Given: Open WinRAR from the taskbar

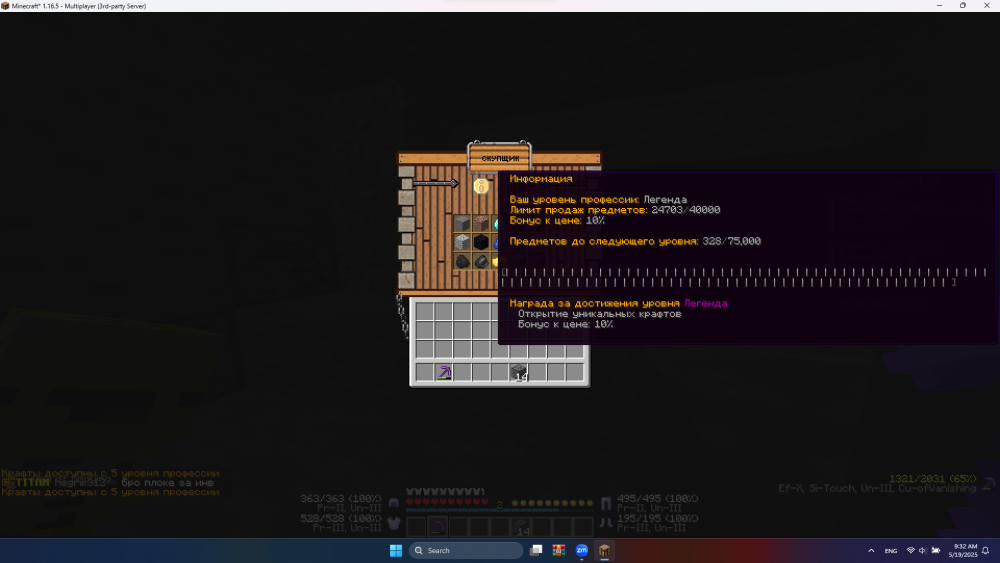Looking at the screenshot, I should click(x=559, y=550).
